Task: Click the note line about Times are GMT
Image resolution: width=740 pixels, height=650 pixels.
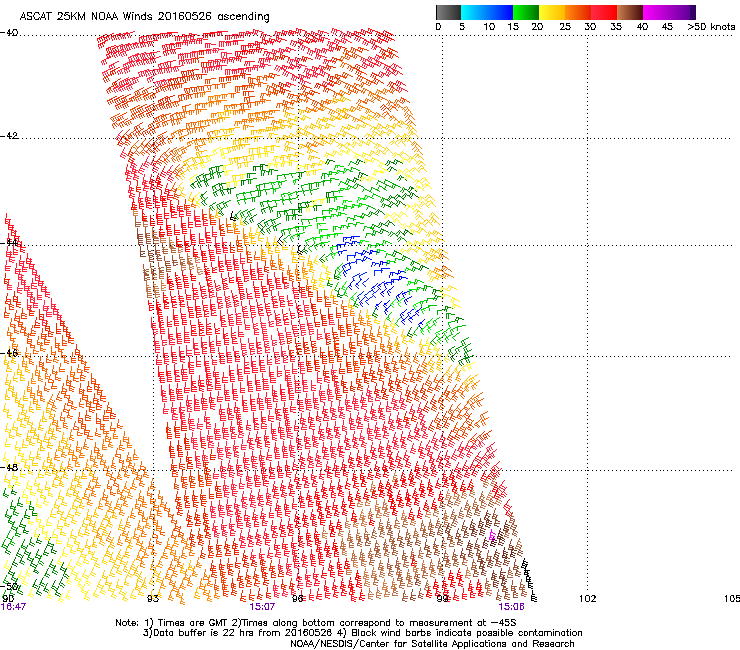Action: 316,623
